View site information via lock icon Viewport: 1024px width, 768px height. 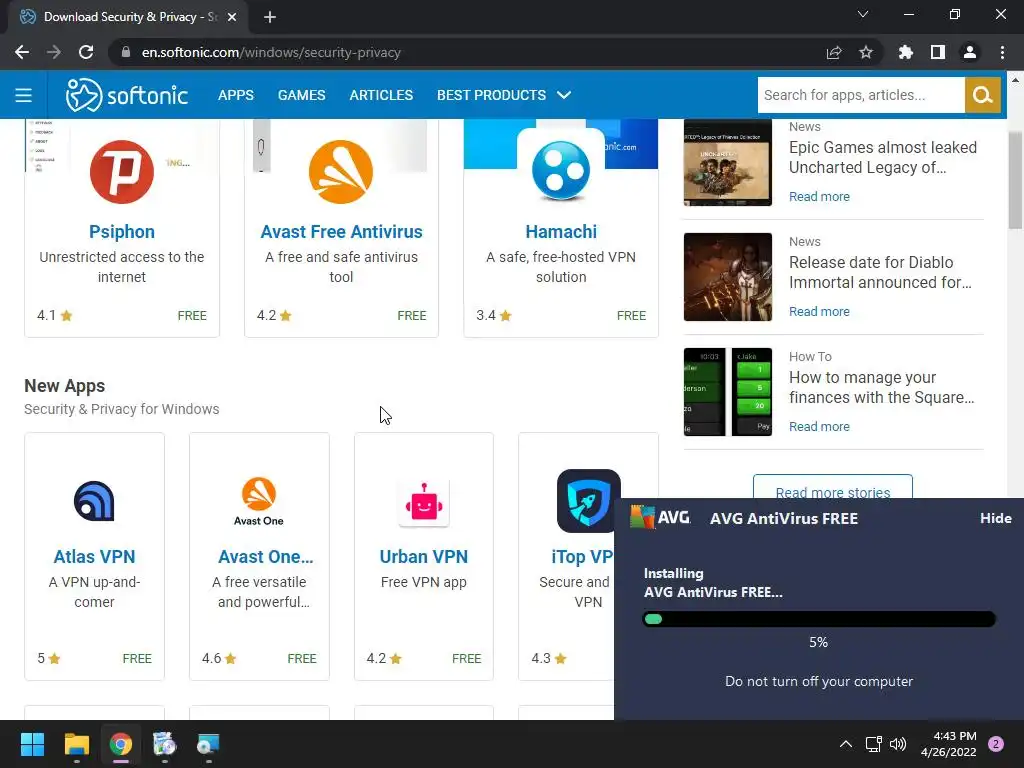[x=126, y=52]
